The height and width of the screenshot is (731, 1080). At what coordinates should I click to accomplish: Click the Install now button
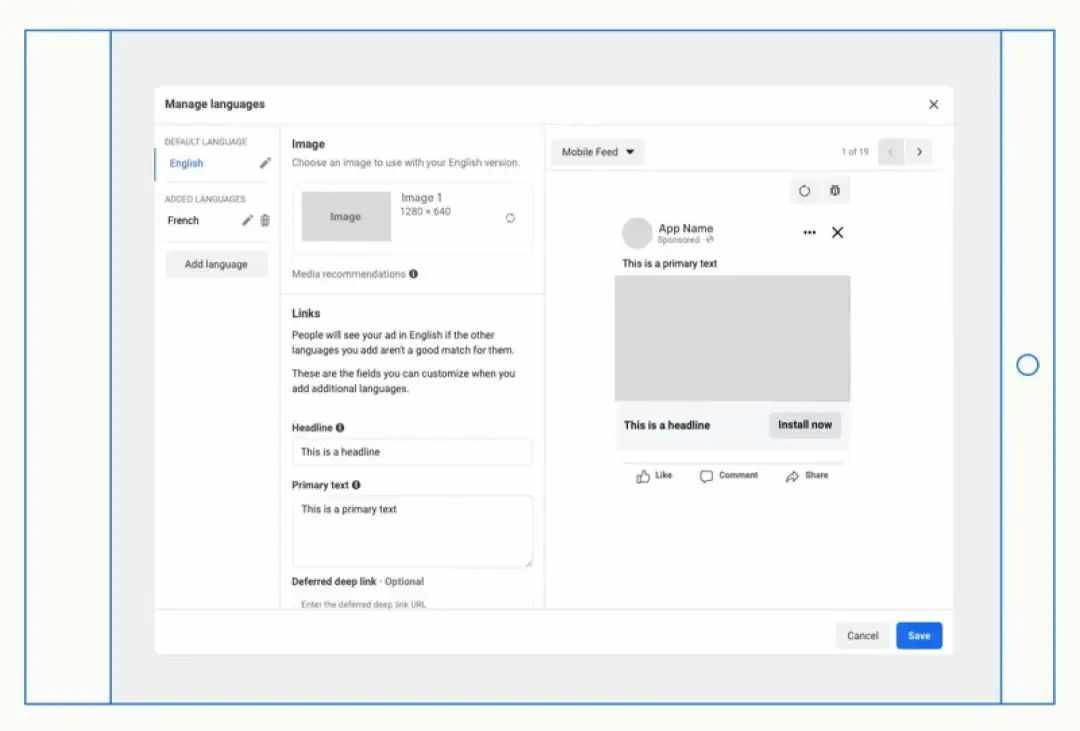[x=804, y=425]
